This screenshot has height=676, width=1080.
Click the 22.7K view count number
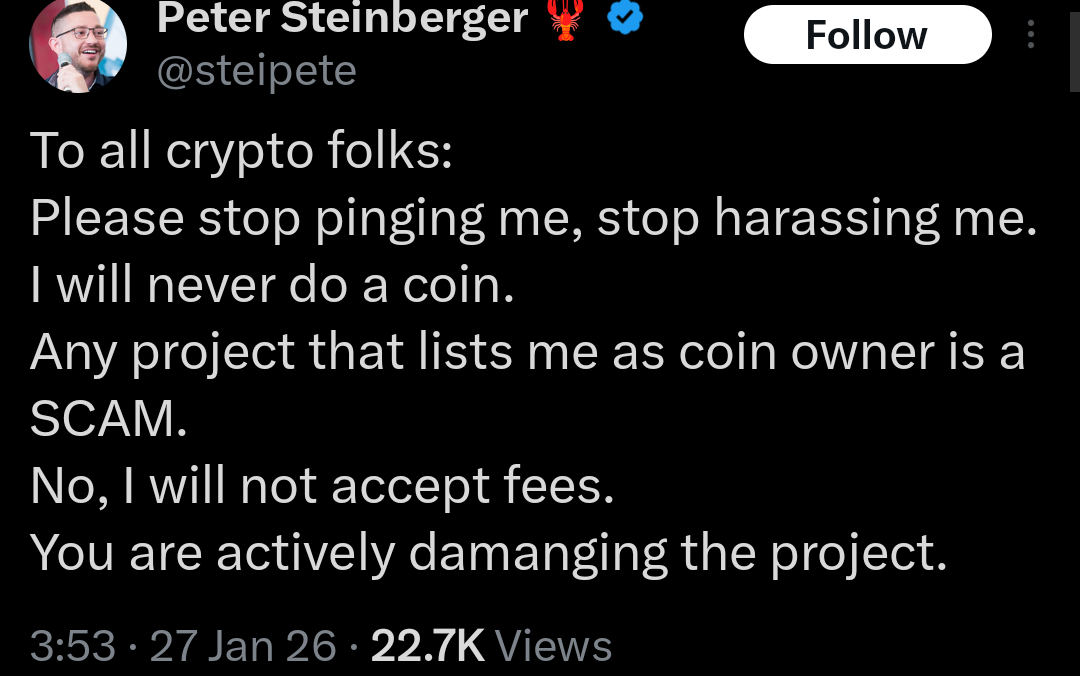tap(427, 645)
